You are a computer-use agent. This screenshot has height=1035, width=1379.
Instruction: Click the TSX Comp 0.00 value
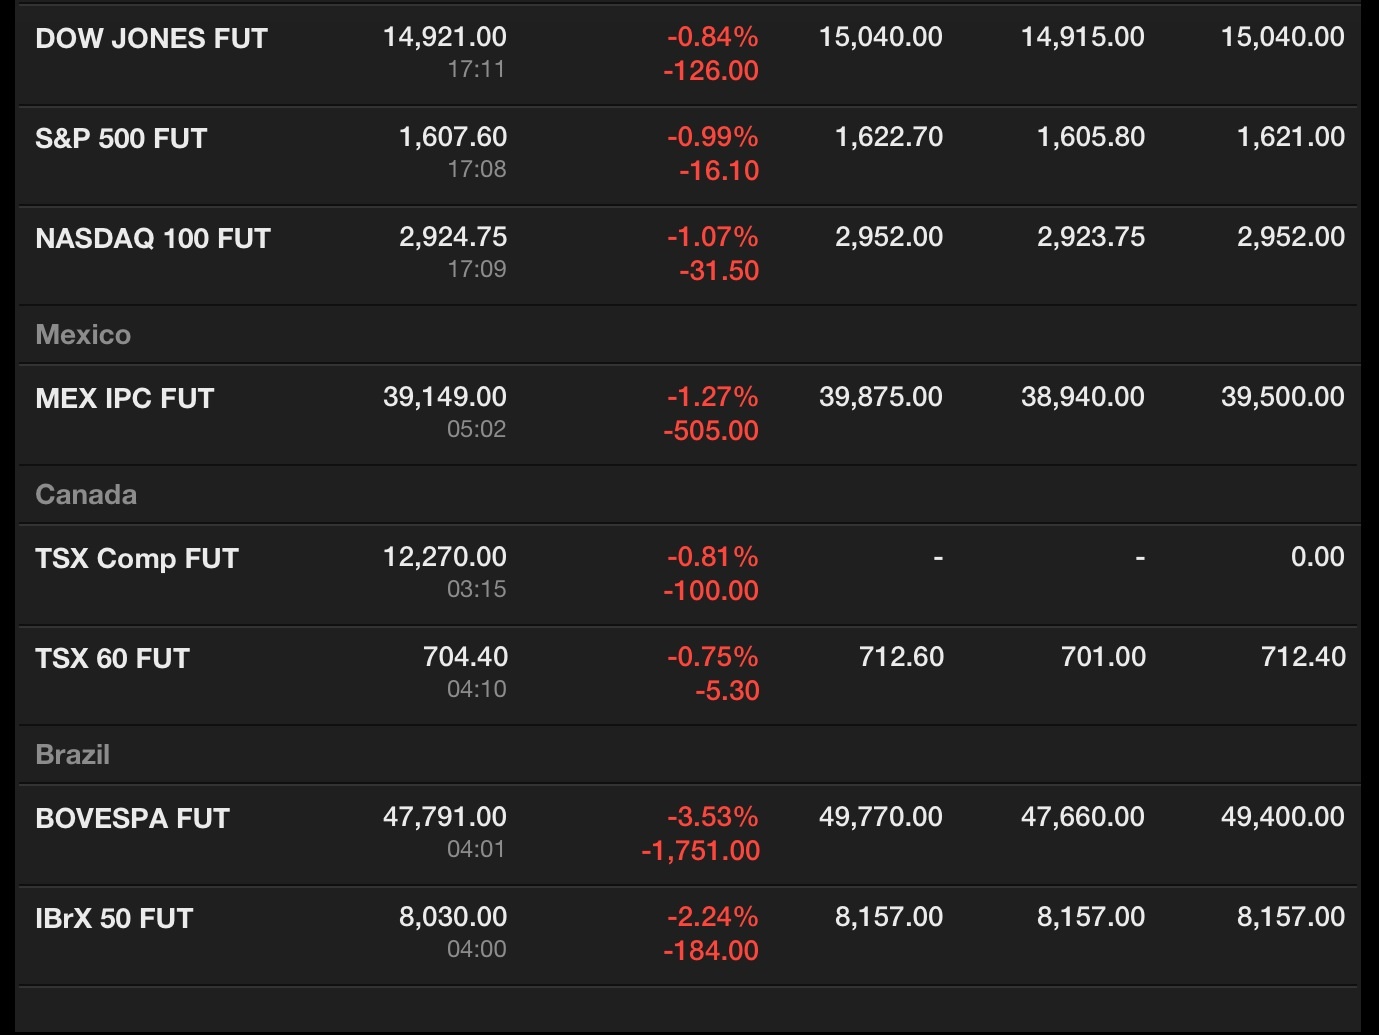pos(1317,557)
